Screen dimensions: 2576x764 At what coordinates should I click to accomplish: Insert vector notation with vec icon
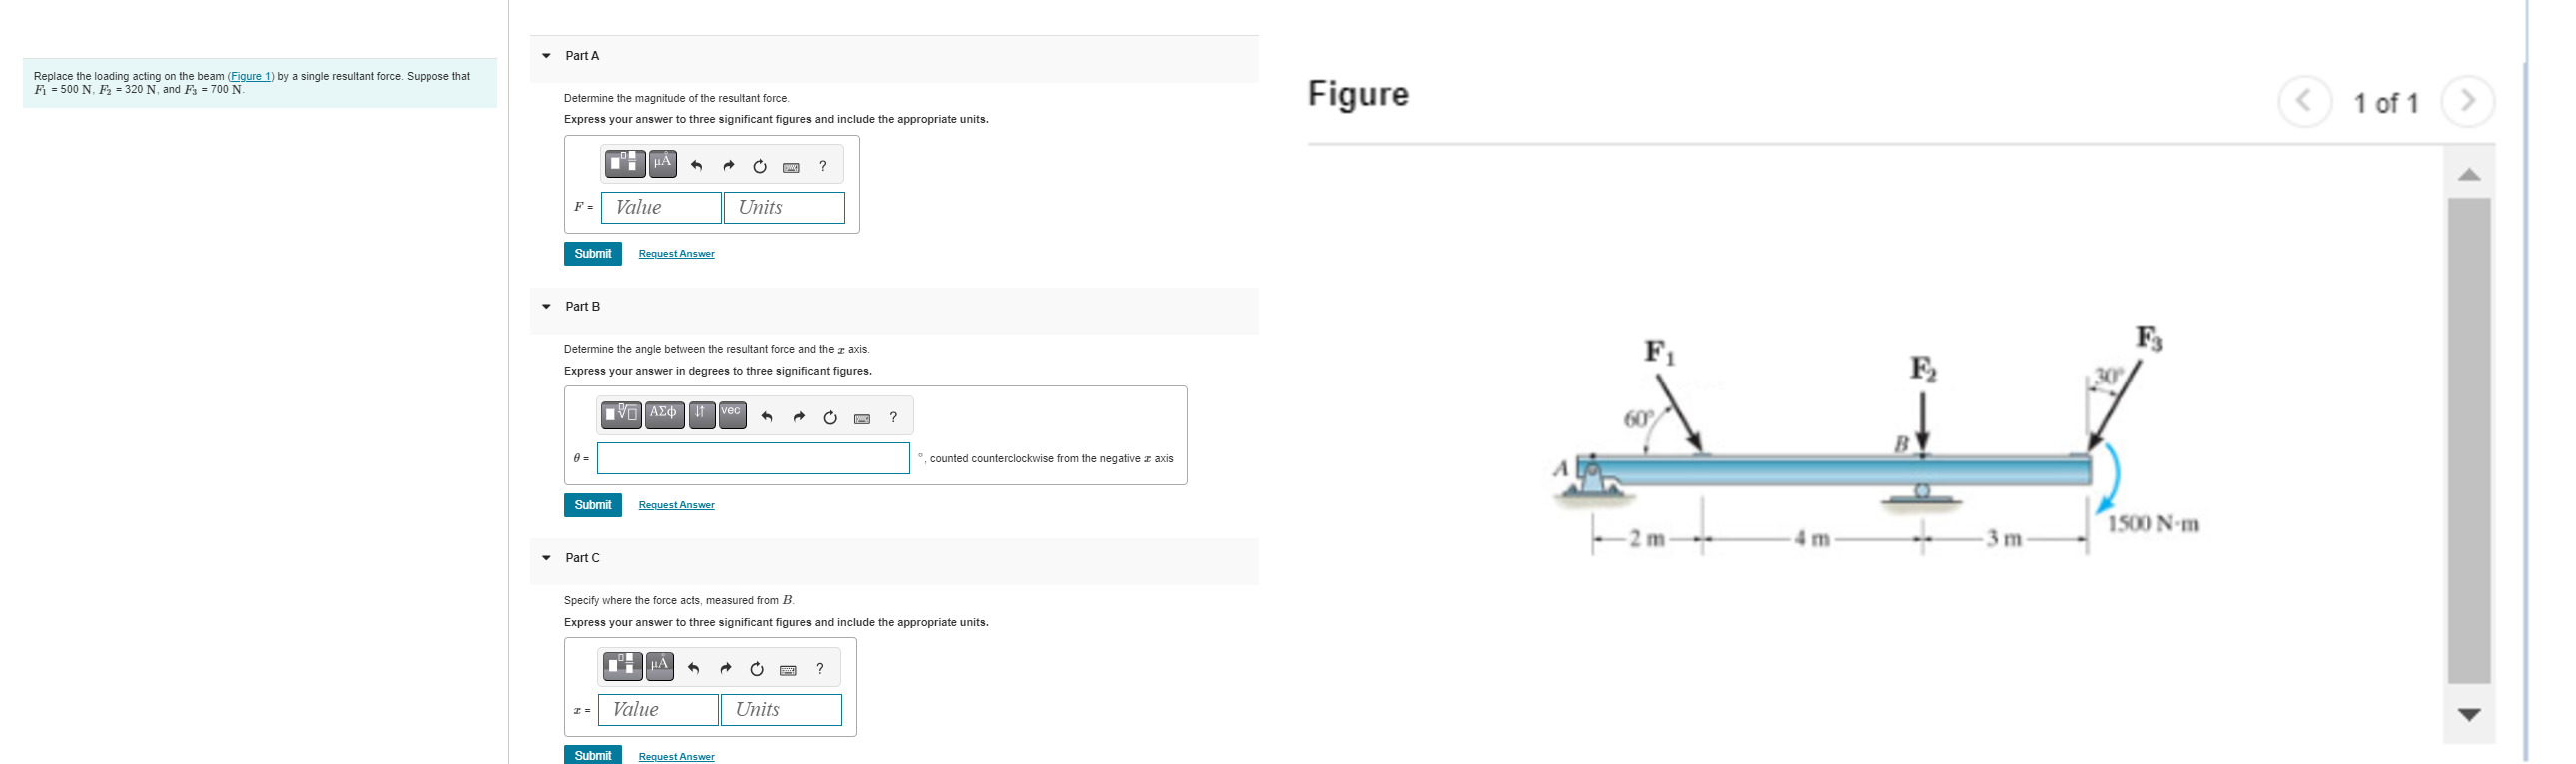pos(730,414)
